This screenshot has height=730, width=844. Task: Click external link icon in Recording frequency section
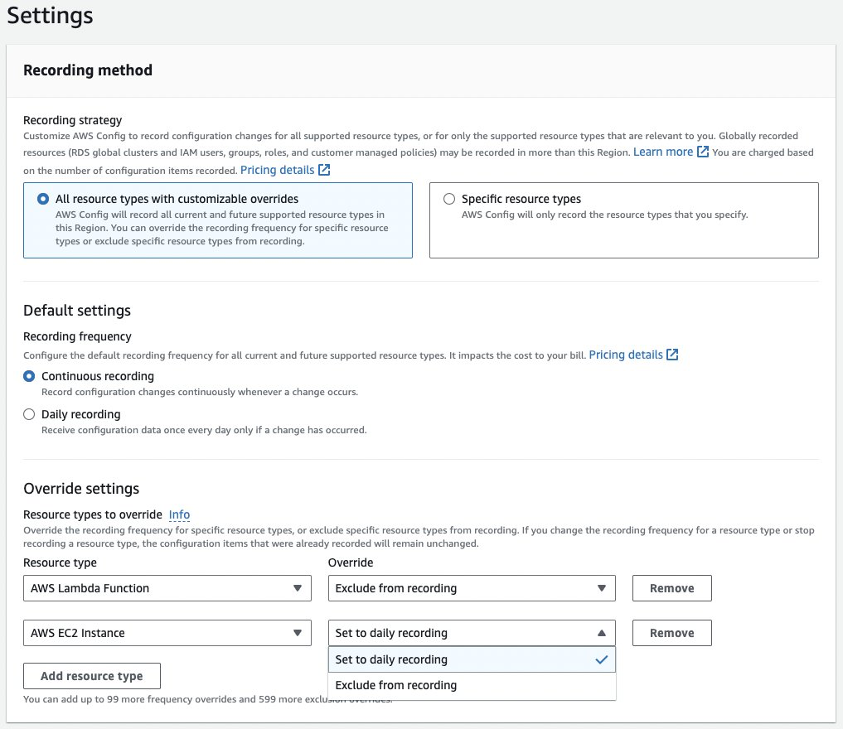pyautogui.click(x=672, y=354)
